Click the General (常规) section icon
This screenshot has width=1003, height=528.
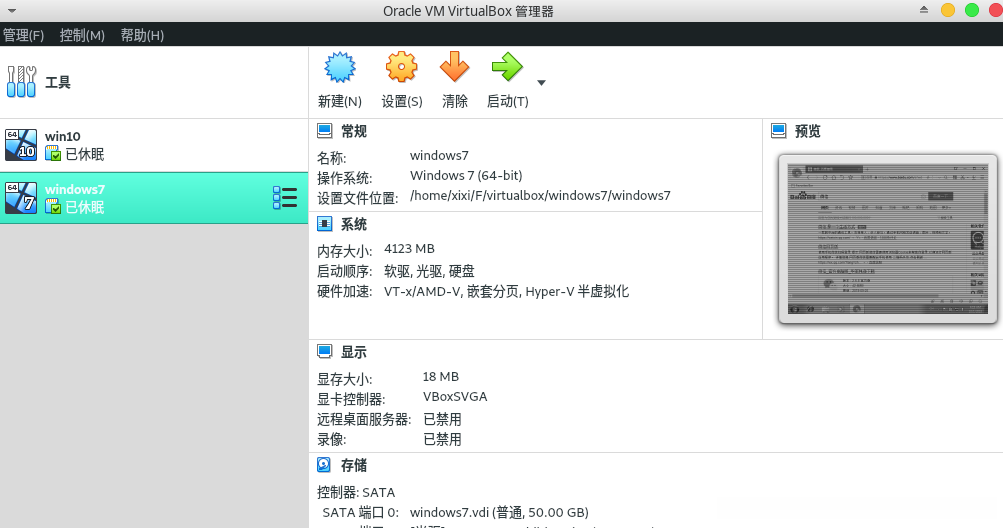tap(325, 131)
